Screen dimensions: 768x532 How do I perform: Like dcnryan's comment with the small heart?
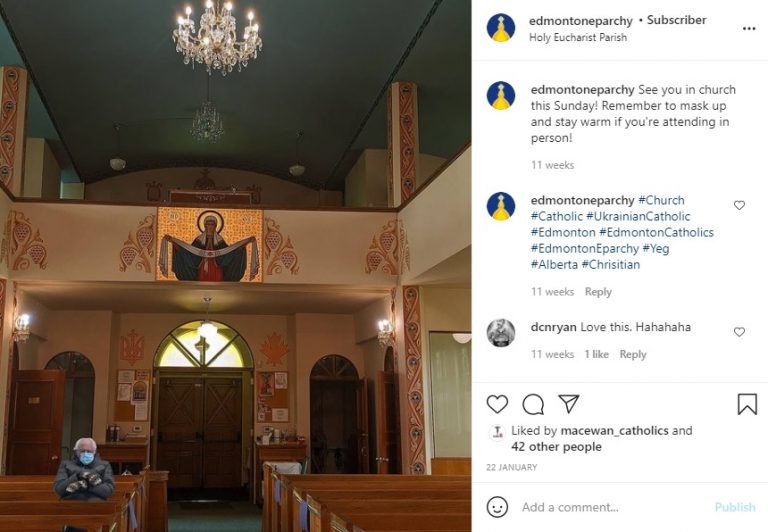[x=739, y=332]
